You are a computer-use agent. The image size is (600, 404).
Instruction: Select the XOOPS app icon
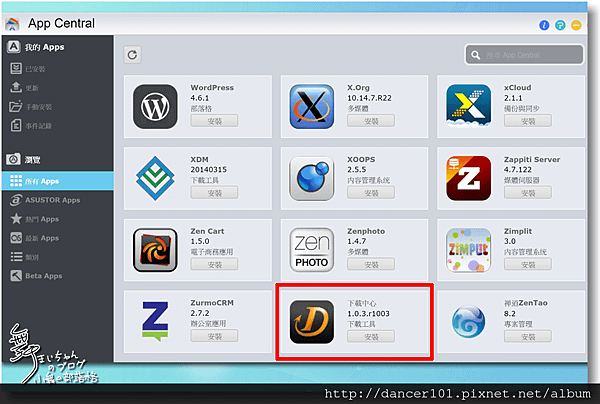click(311, 178)
